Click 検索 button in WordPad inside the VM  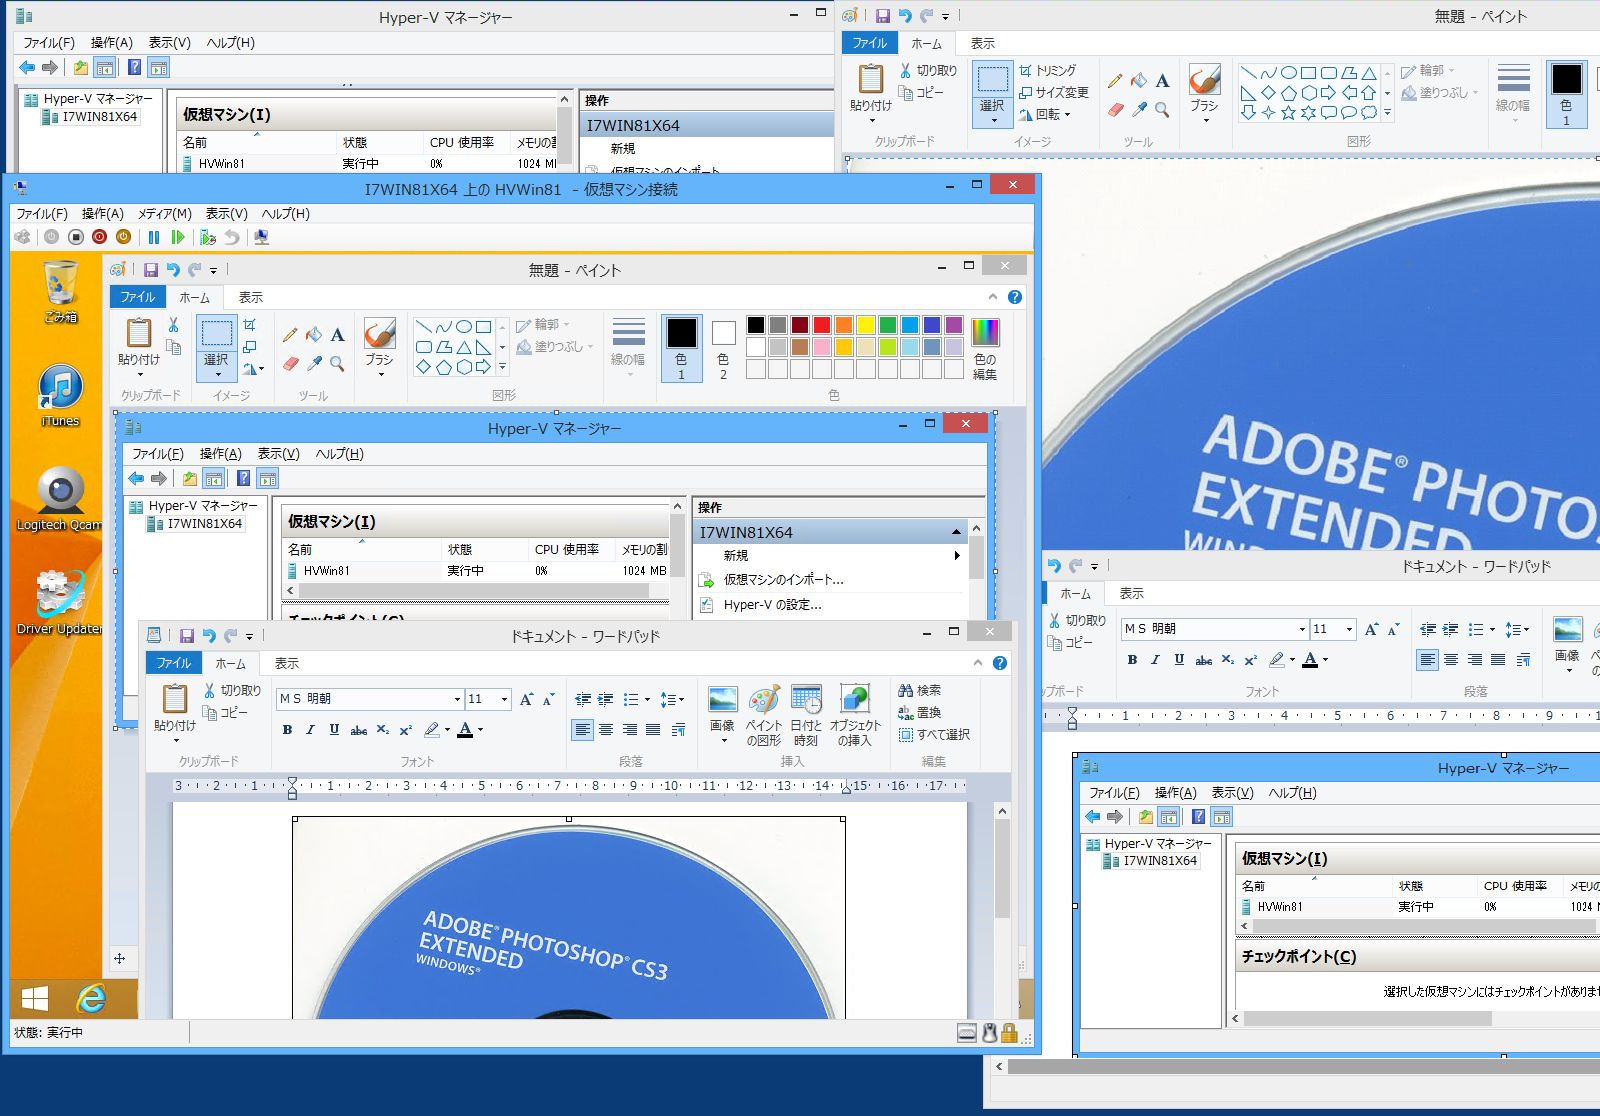pyautogui.click(x=920, y=690)
